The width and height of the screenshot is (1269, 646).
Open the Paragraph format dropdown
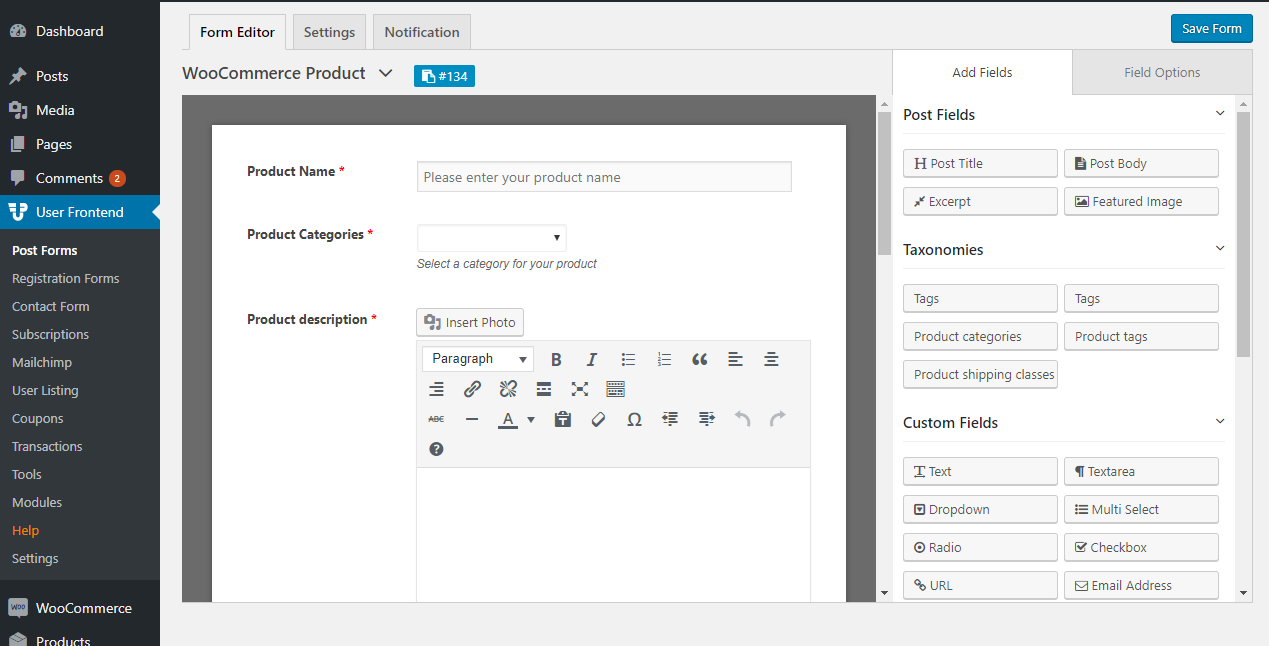tap(478, 359)
